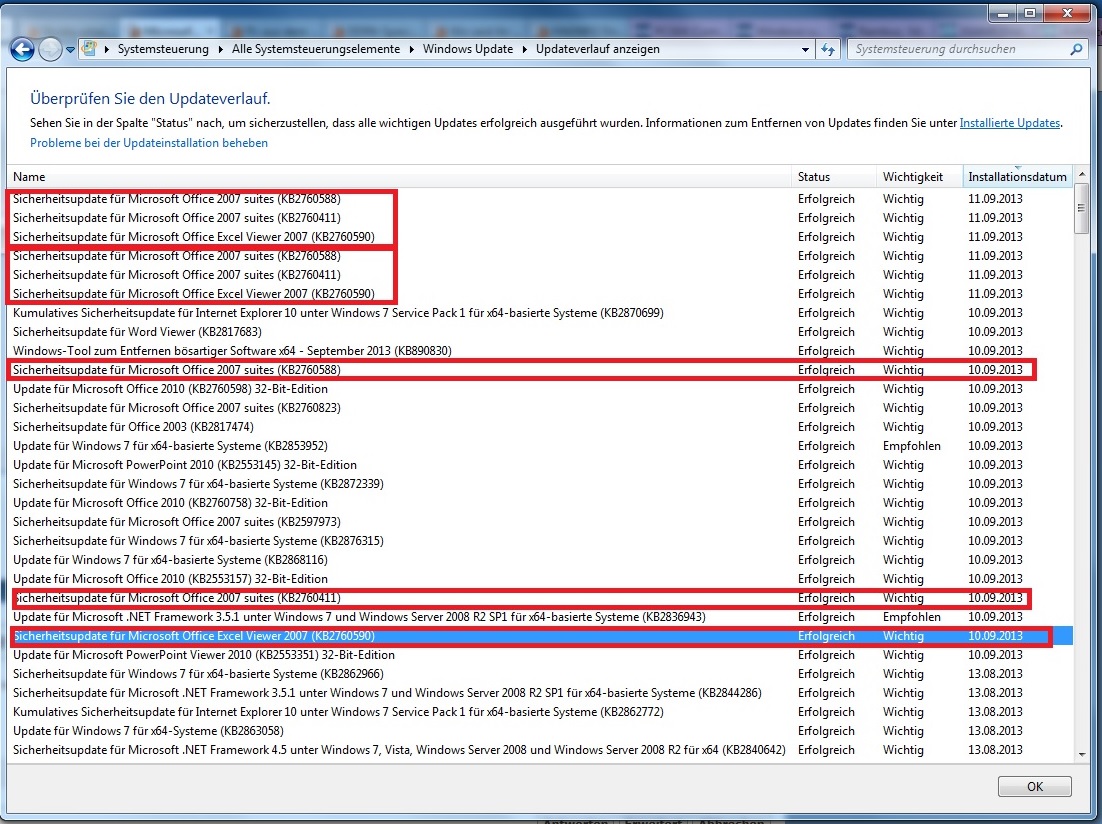Select PowerPoint 2010 (KB2553145) update row
This screenshot has height=824, width=1102.
click(x=540, y=465)
